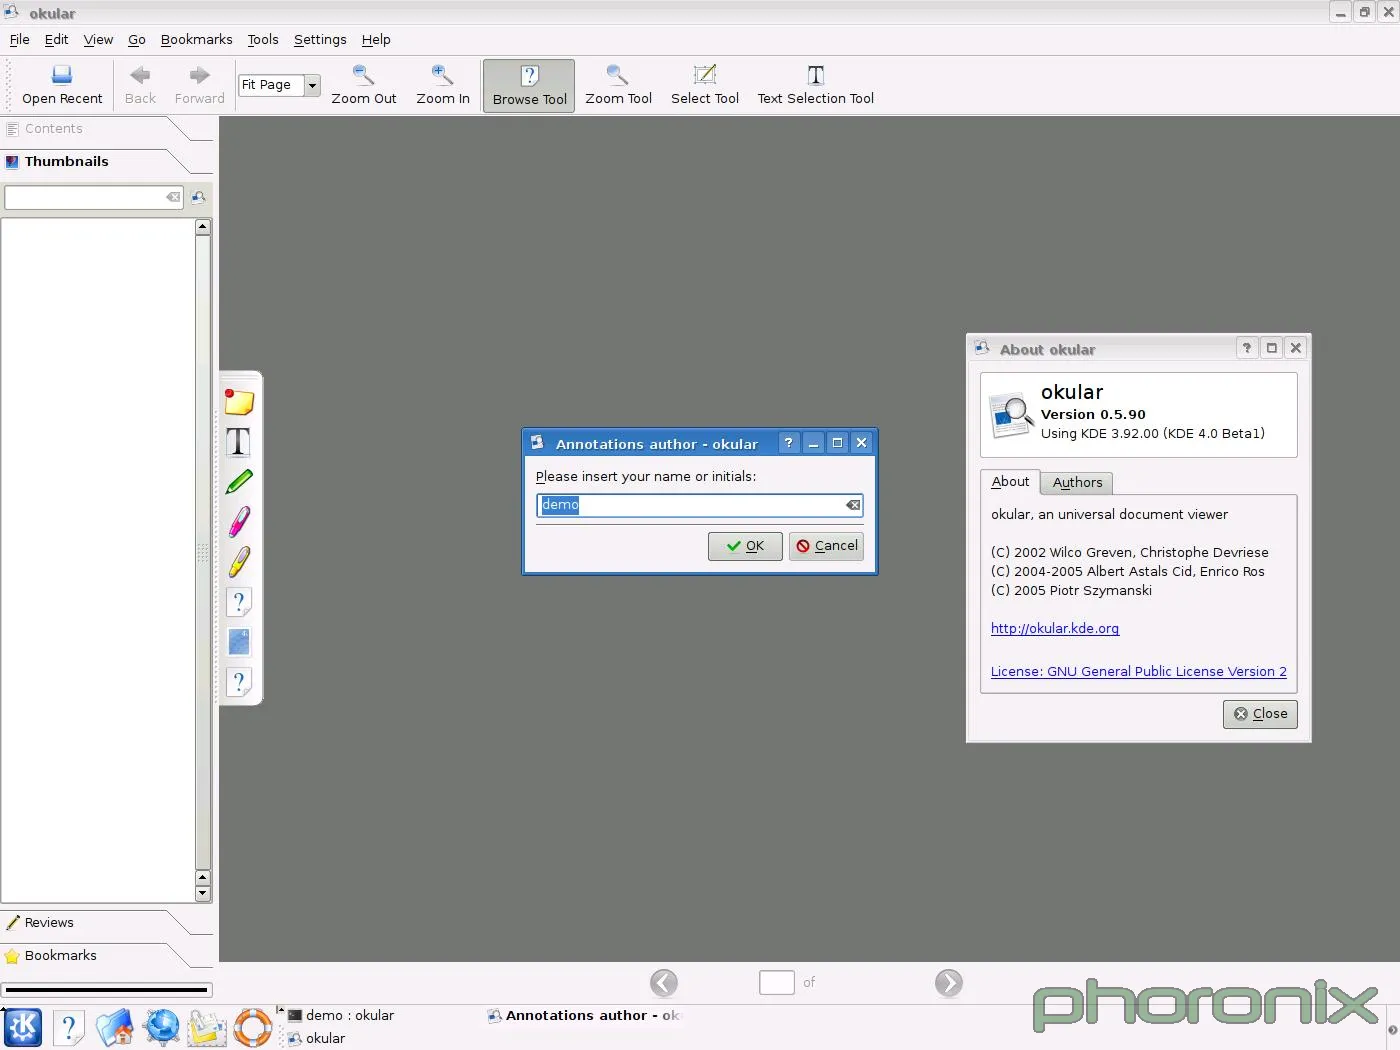1400x1050 pixels.
Task: Activate the Text Selection Tool
Action: click(815, 85)
